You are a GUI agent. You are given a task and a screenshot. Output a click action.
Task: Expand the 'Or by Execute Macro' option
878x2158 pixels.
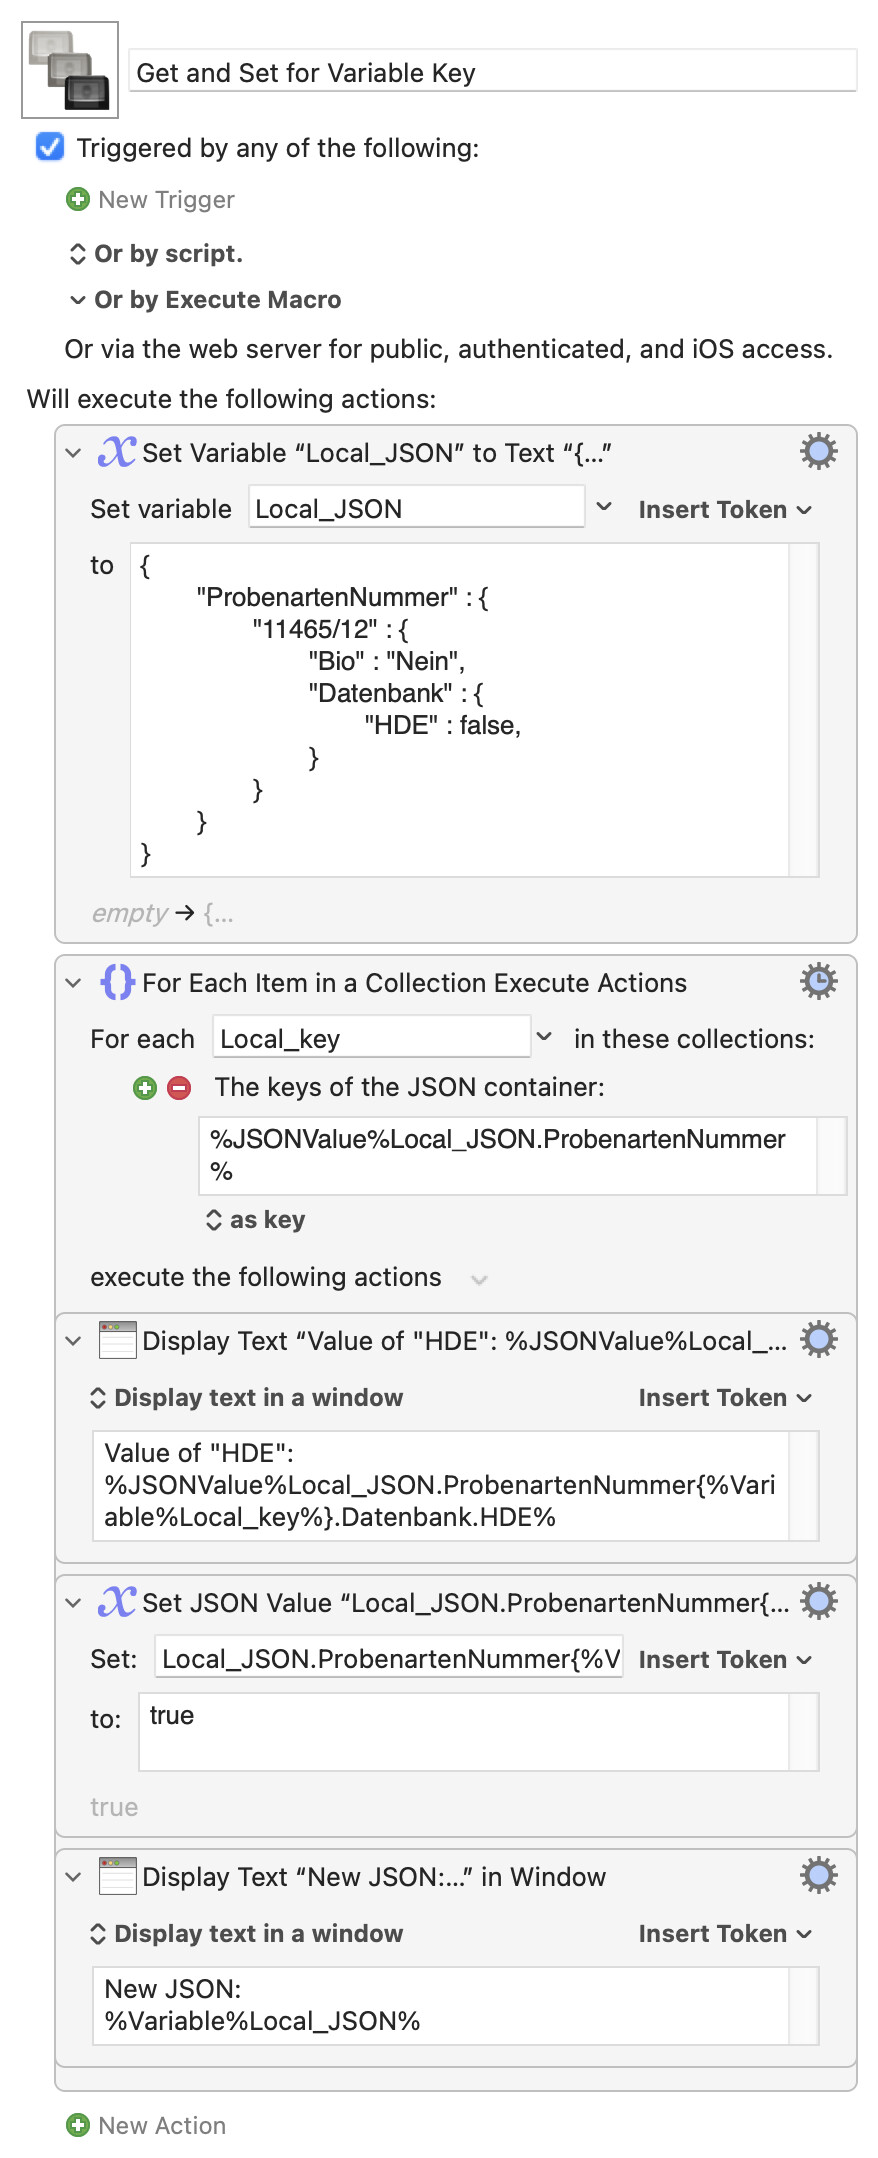[x=77, y=300]
